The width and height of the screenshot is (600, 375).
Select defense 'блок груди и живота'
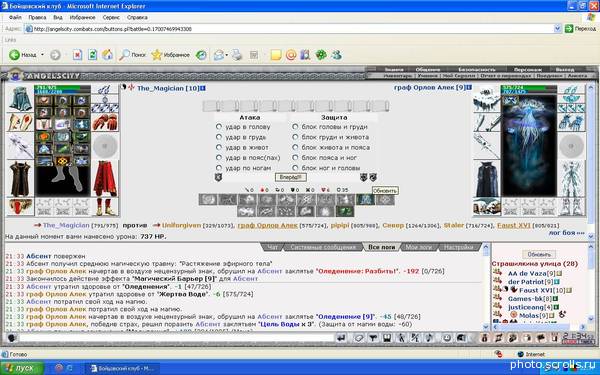click(x=295, y=137)
